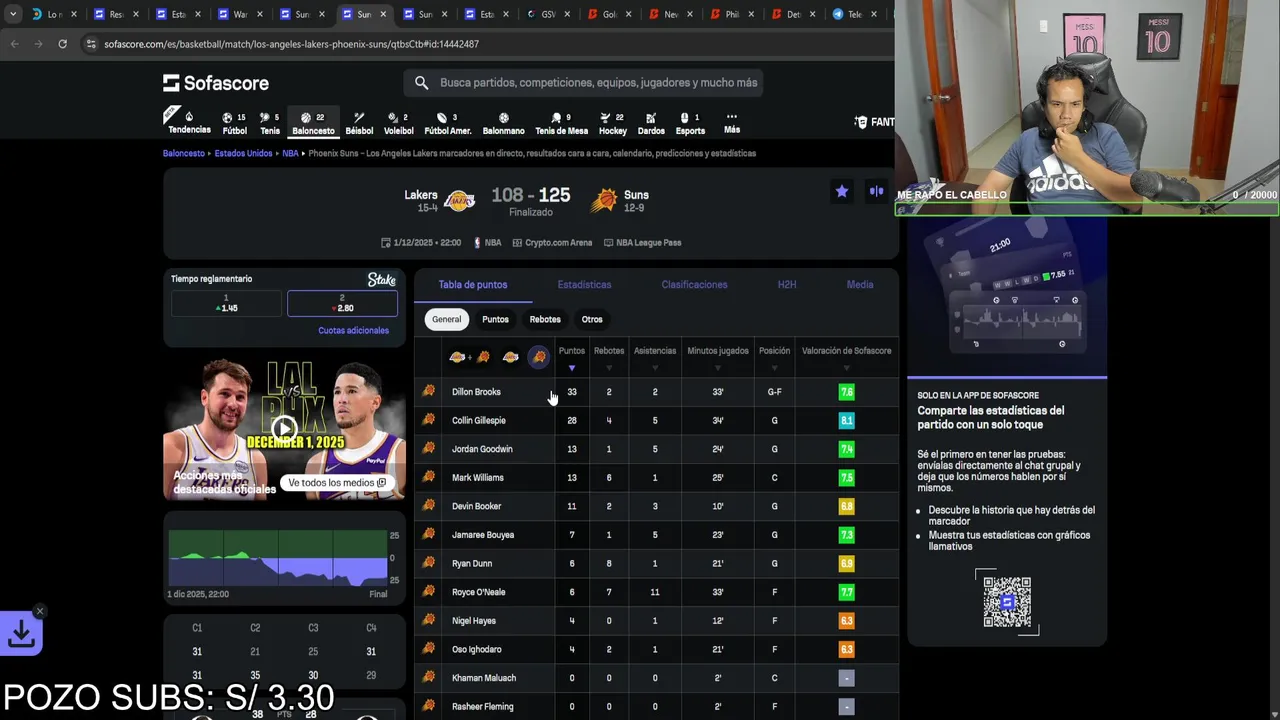Filter player table to Lakers only
This screenshot has width=1280, height=720.
[x=510, y=357]
